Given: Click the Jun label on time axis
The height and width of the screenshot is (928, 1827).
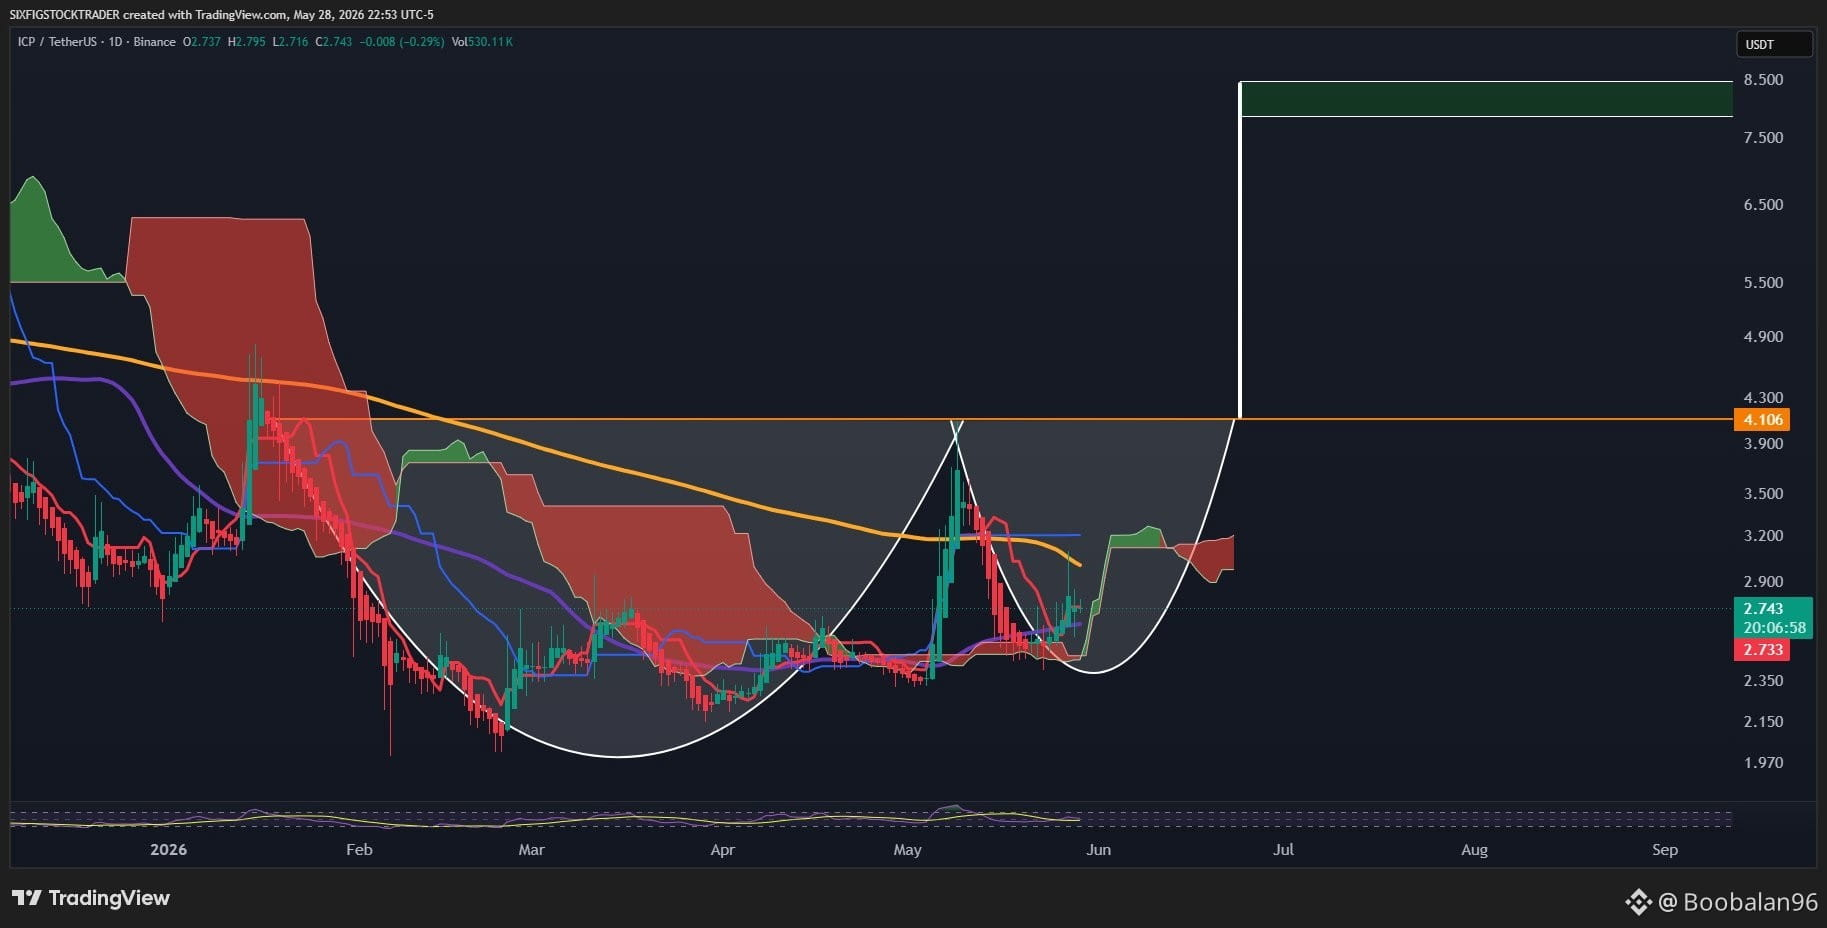Looking at the screenshot, I should [1098, 850].
